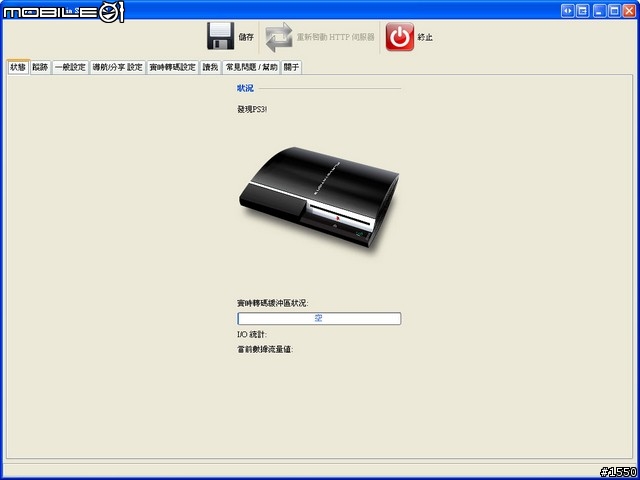The image size is (640, 480).
Task: Open the 一般設定 (General settings) tab
Action: (x=71, y=67)
